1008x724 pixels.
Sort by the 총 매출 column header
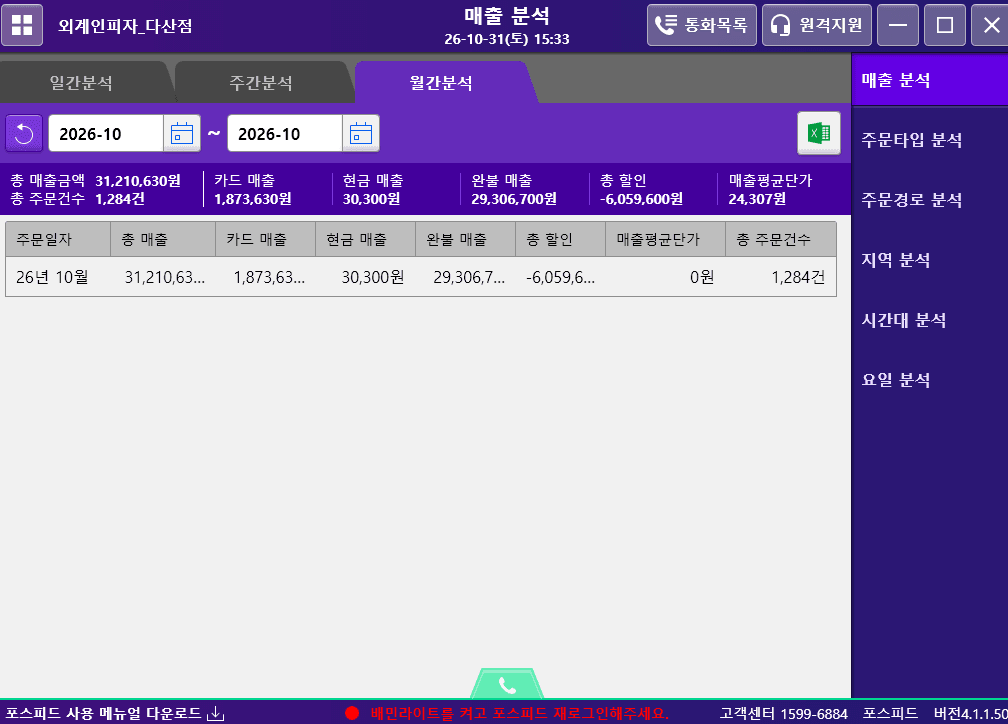pos(163,239)
